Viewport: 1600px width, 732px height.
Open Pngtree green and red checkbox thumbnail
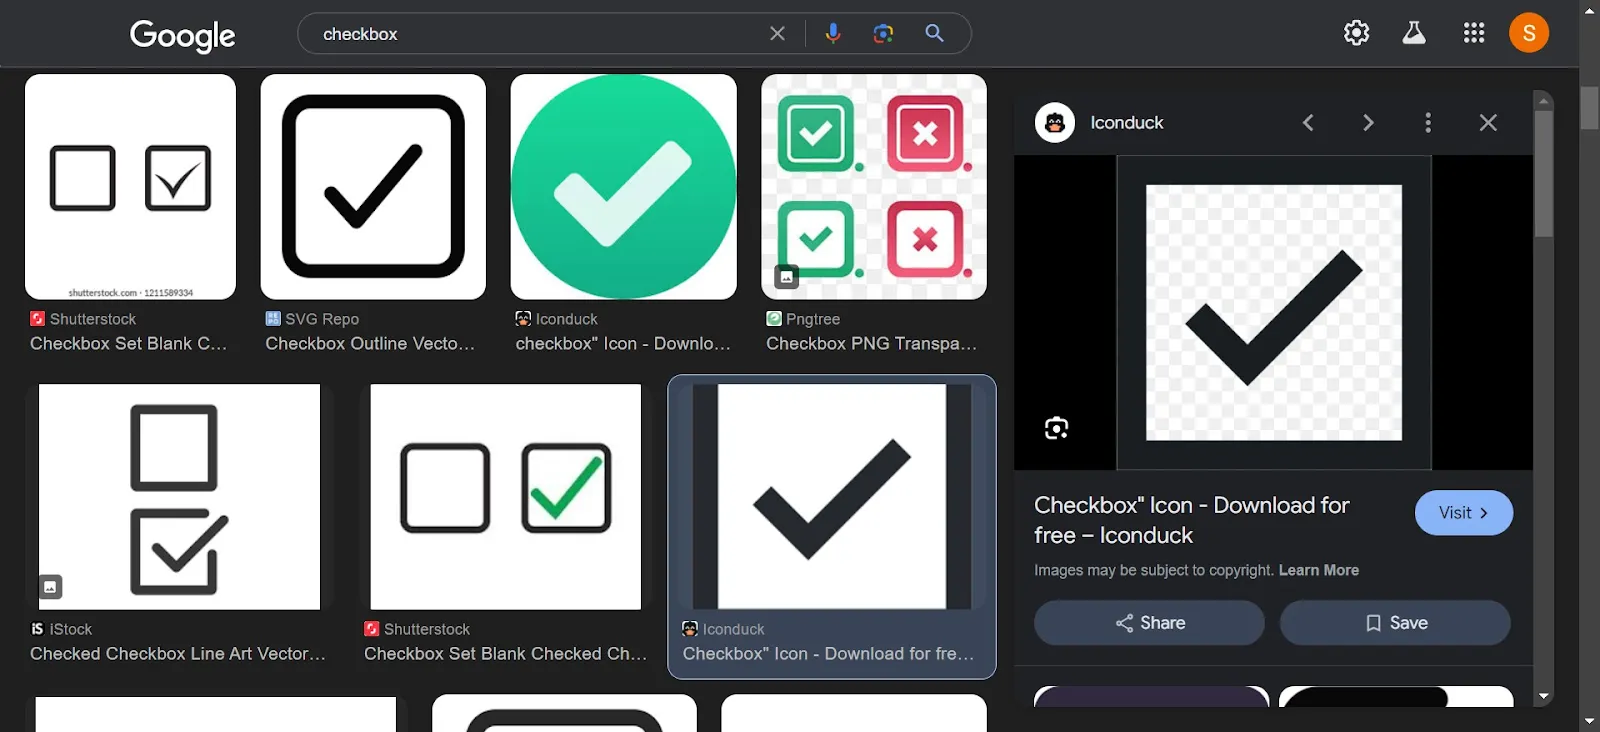874,187
